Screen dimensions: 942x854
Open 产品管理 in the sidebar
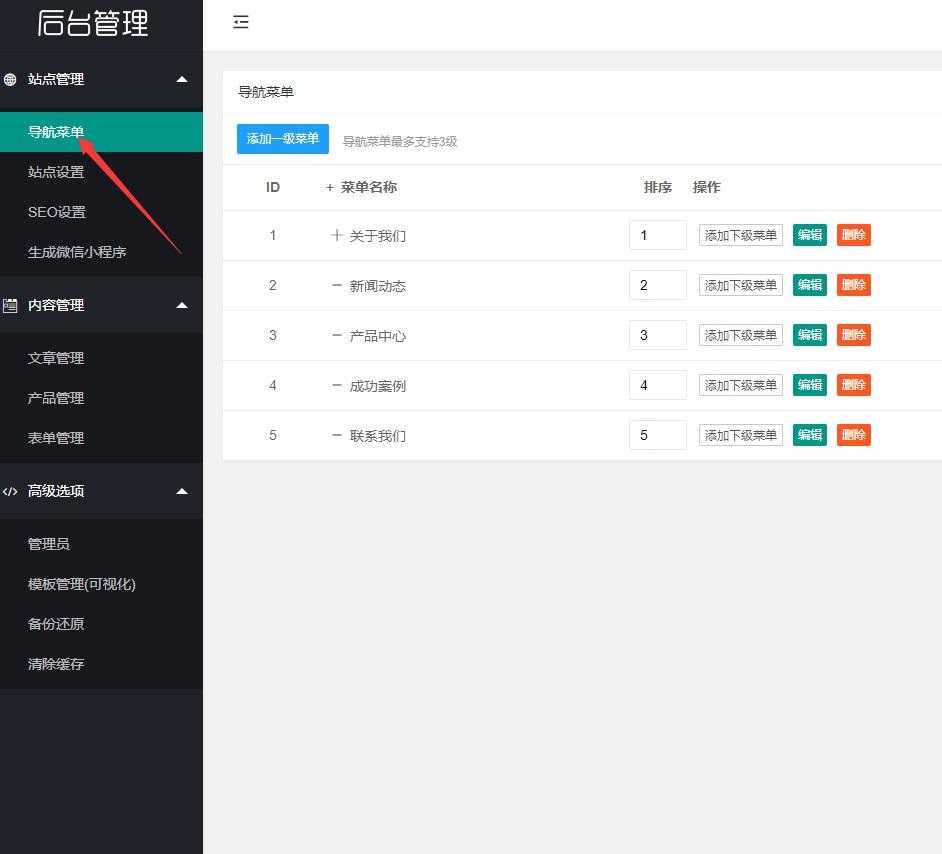click(102, 398)
